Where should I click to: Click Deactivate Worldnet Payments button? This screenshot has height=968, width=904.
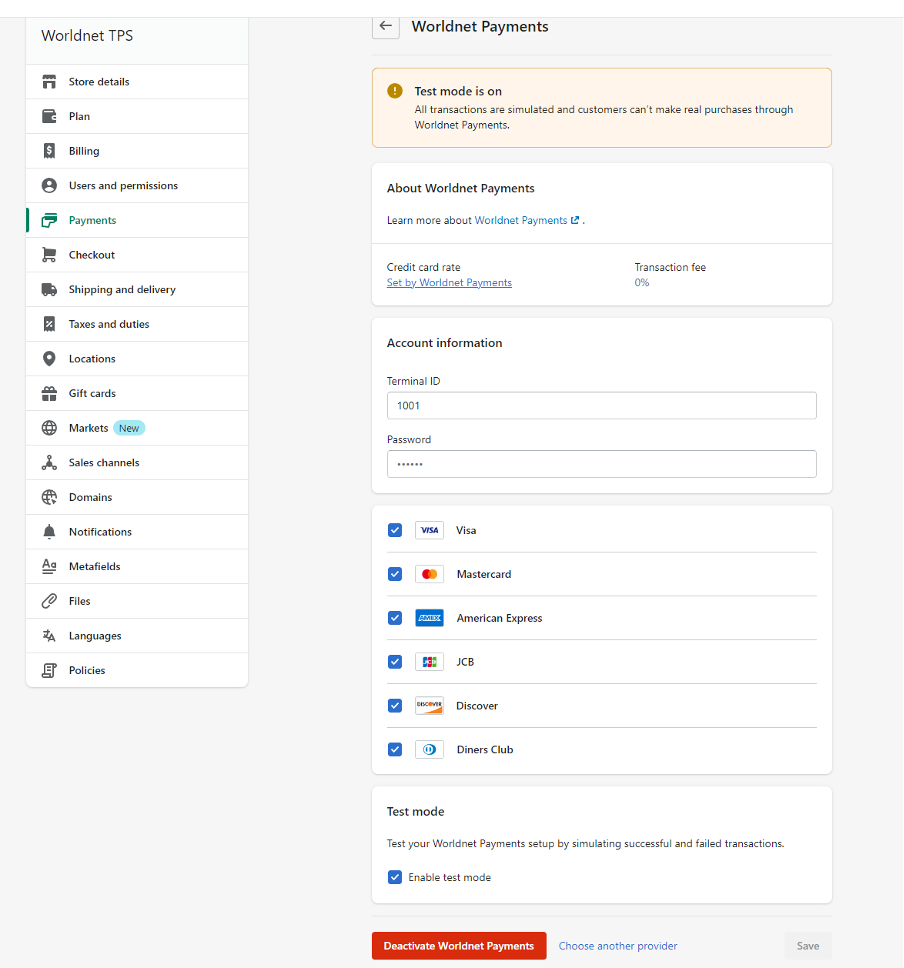(x=459, y=946)
